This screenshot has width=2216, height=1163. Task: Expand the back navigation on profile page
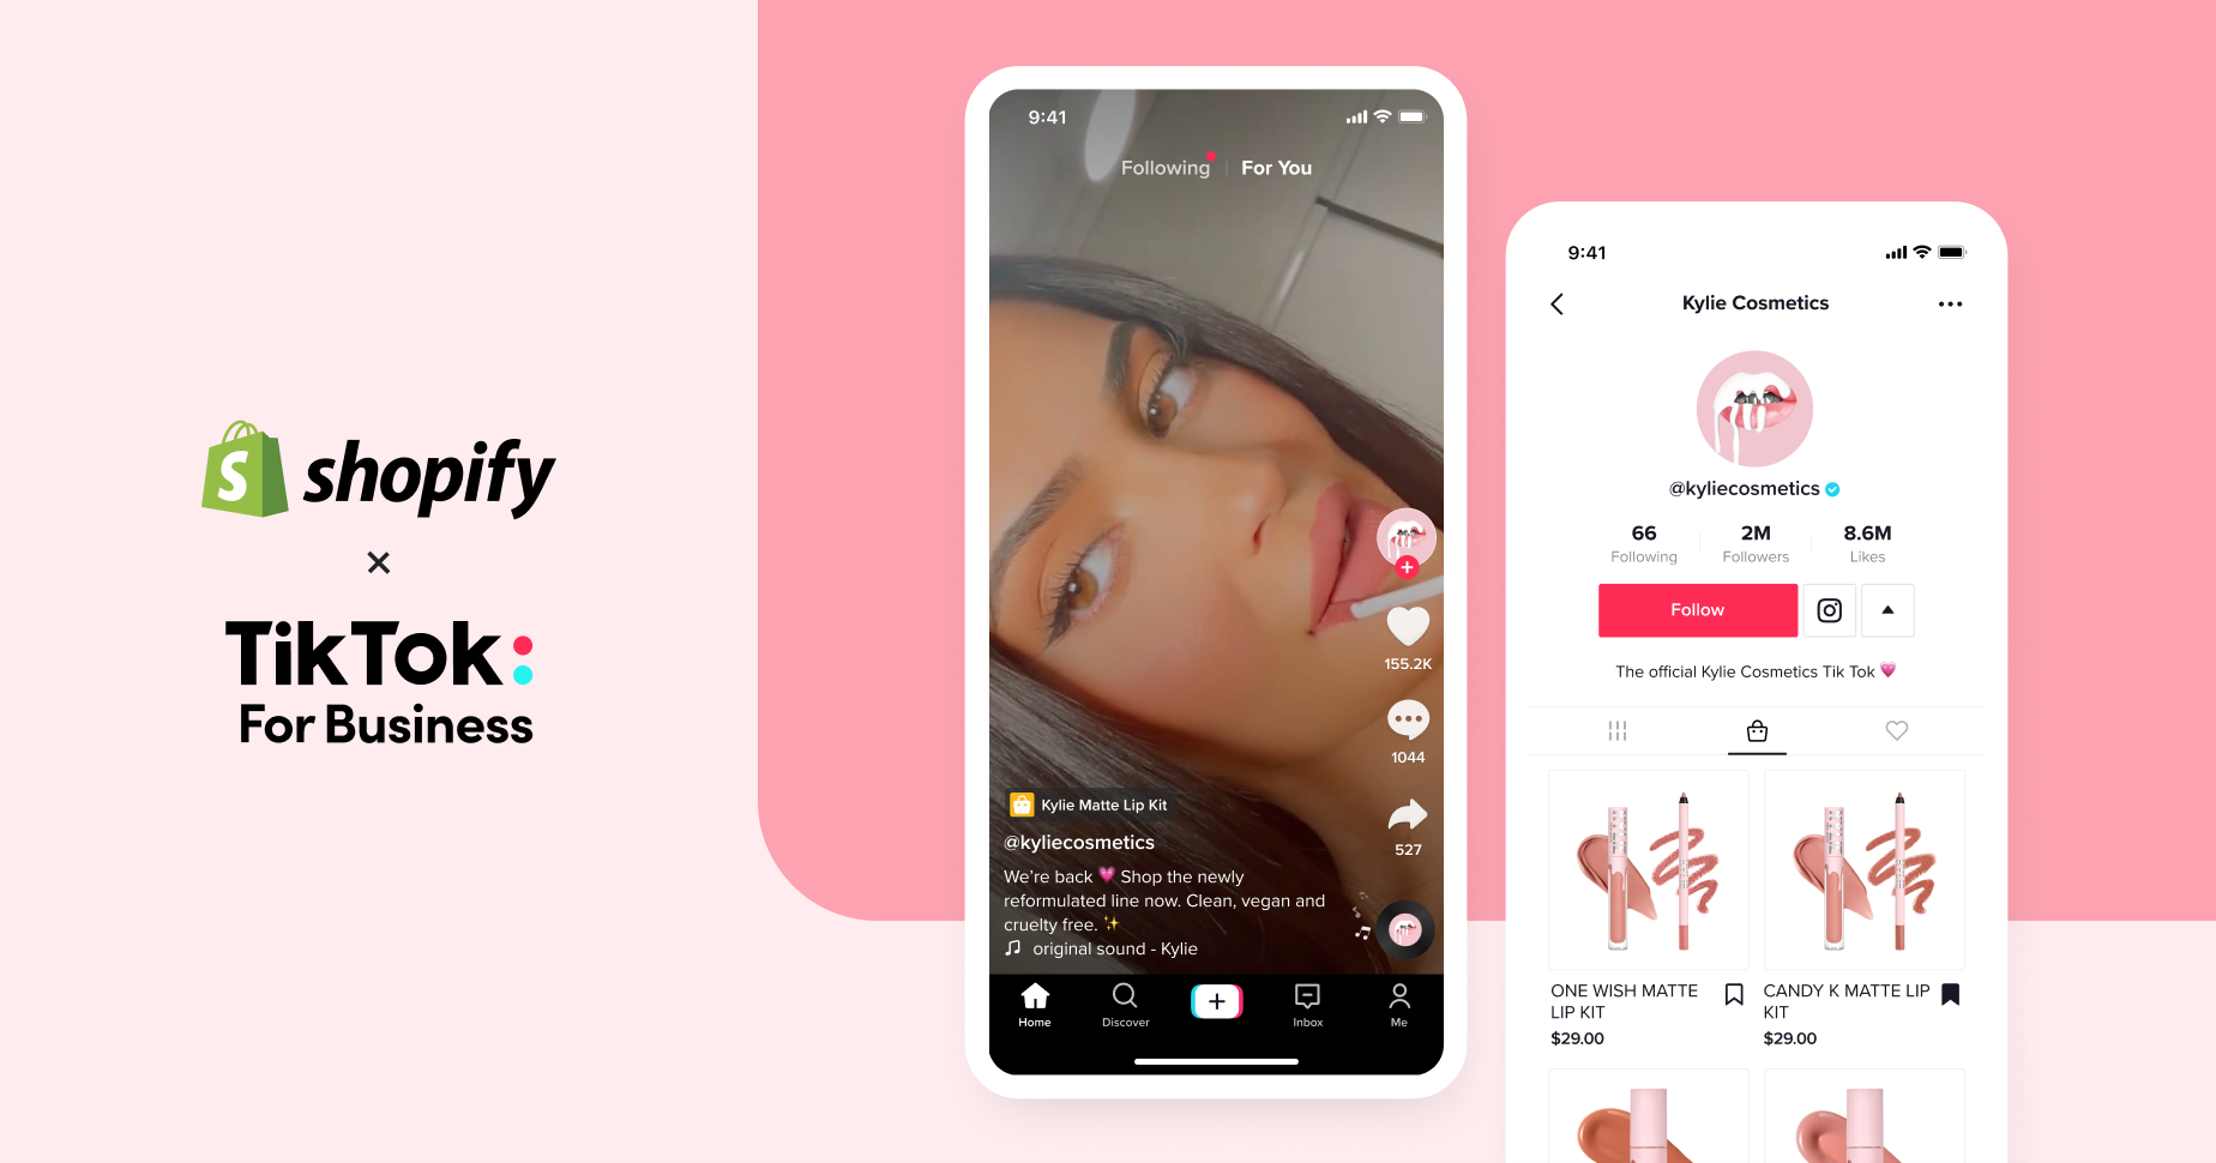[x=1556, y=305]
